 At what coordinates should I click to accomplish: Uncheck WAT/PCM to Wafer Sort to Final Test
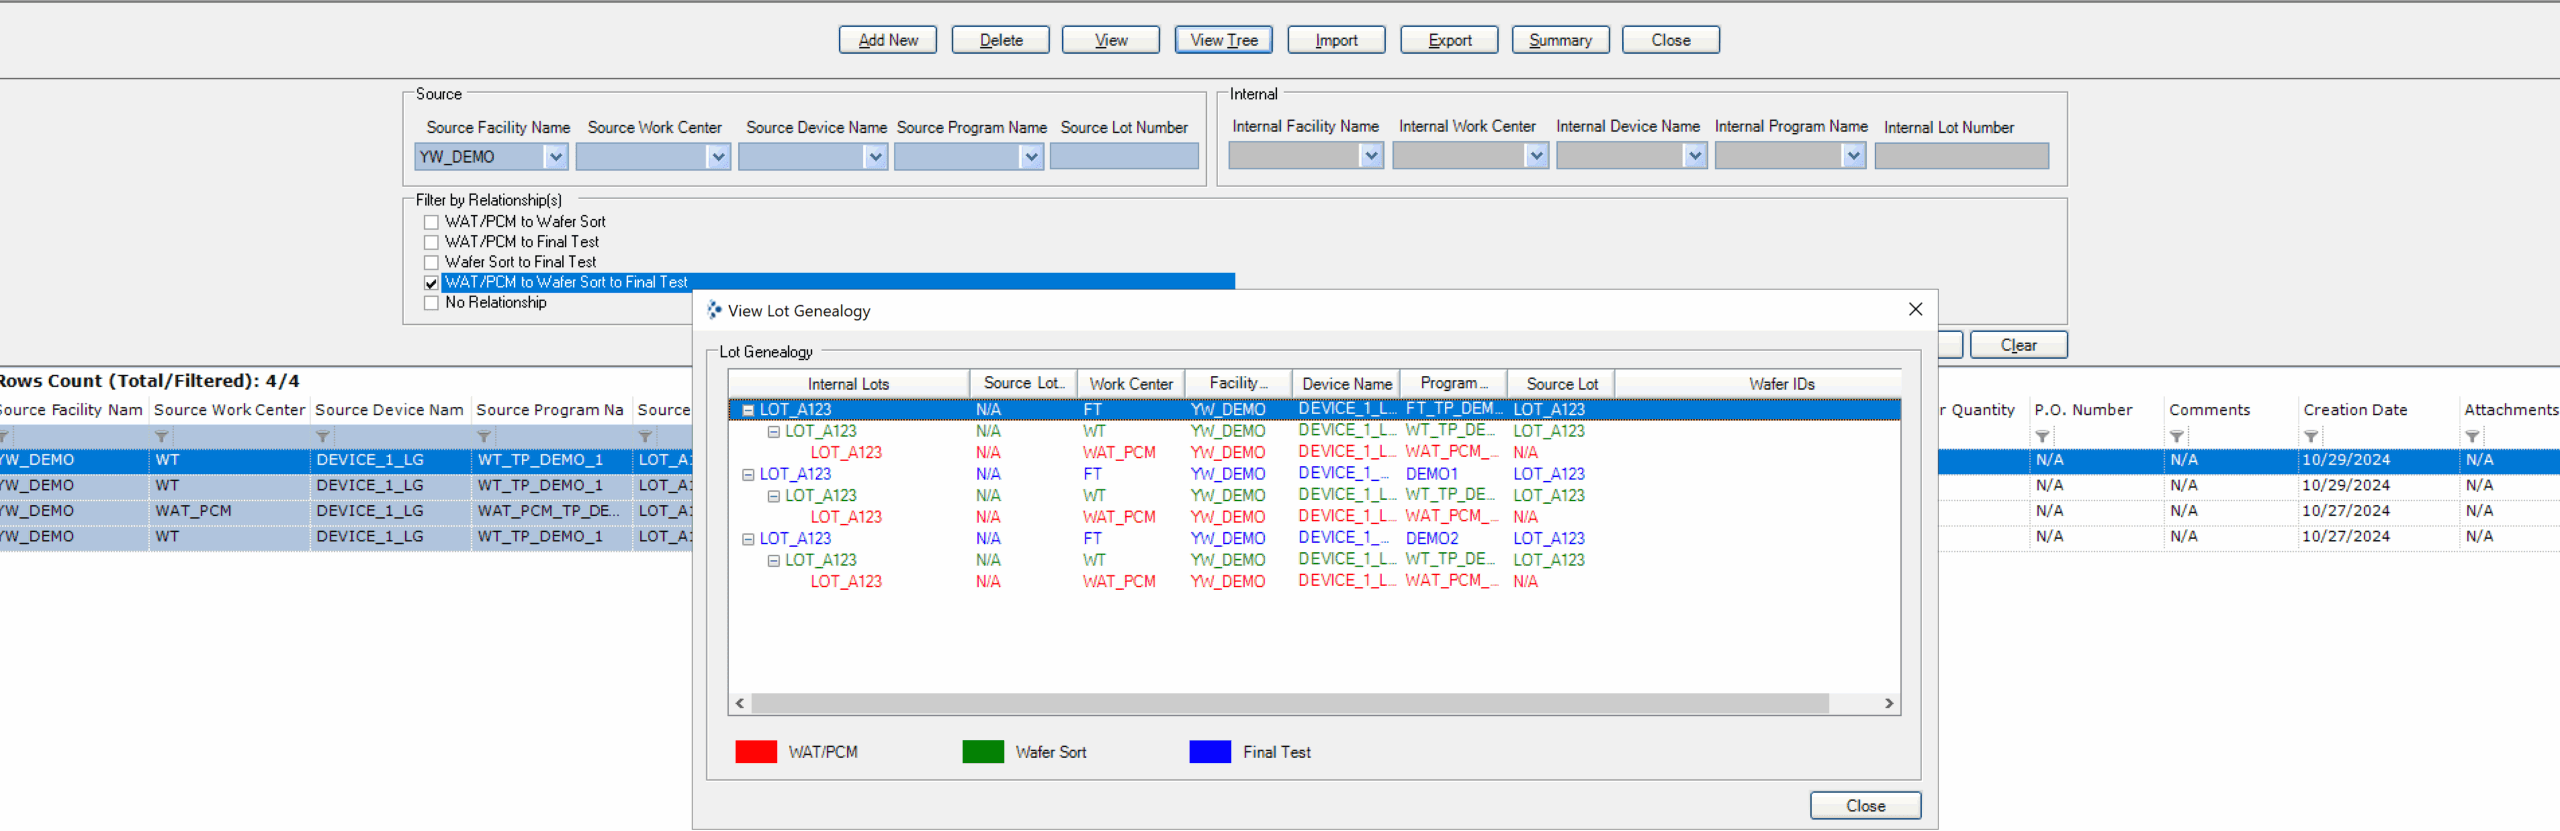coord(431,283)
